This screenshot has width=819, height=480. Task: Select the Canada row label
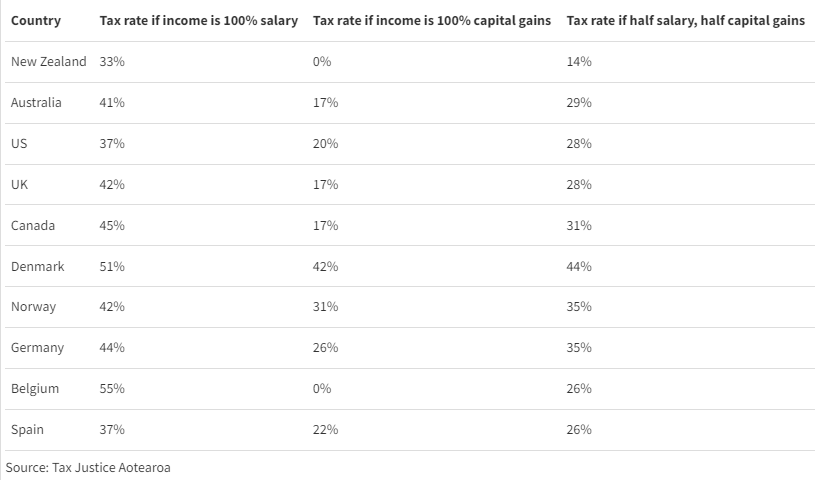(33, 226)
